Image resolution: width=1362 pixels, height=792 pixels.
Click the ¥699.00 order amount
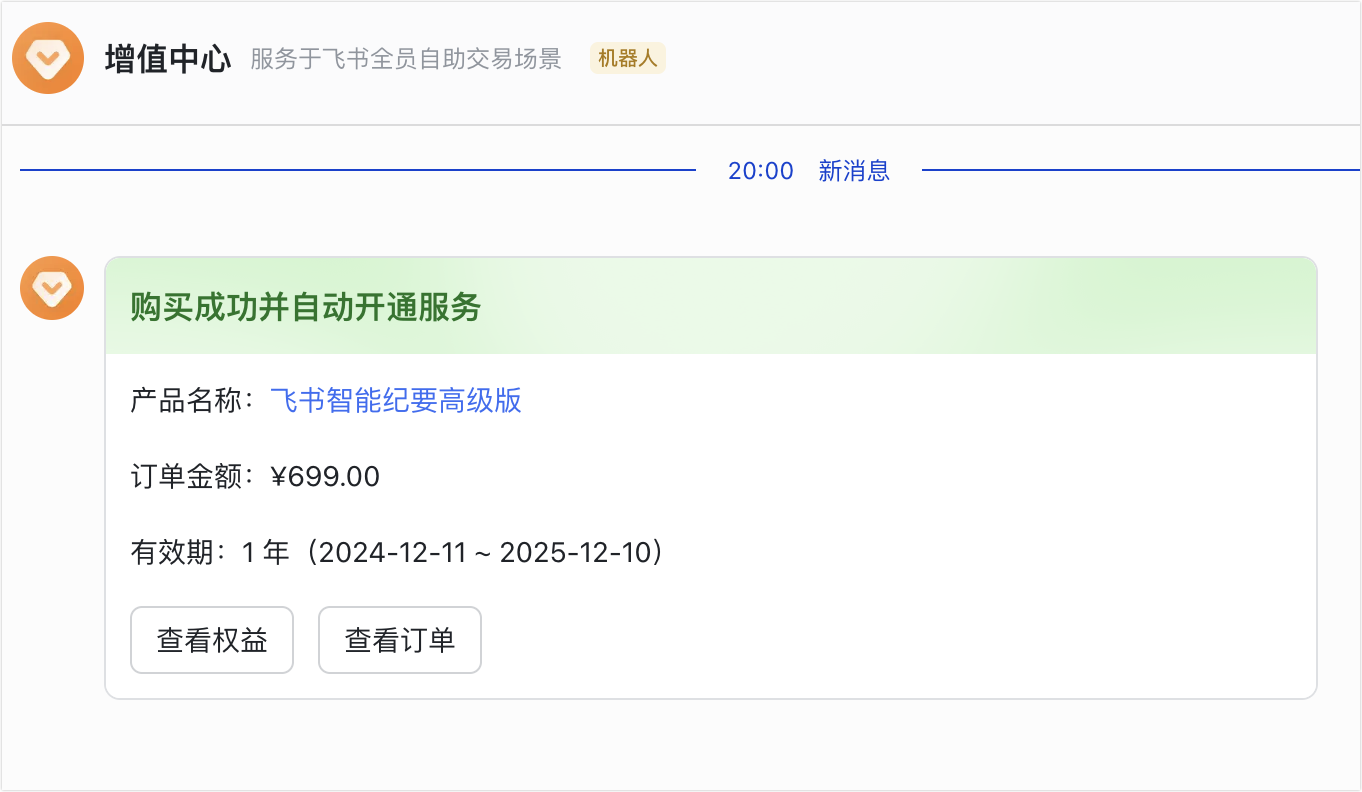point(326,477)
